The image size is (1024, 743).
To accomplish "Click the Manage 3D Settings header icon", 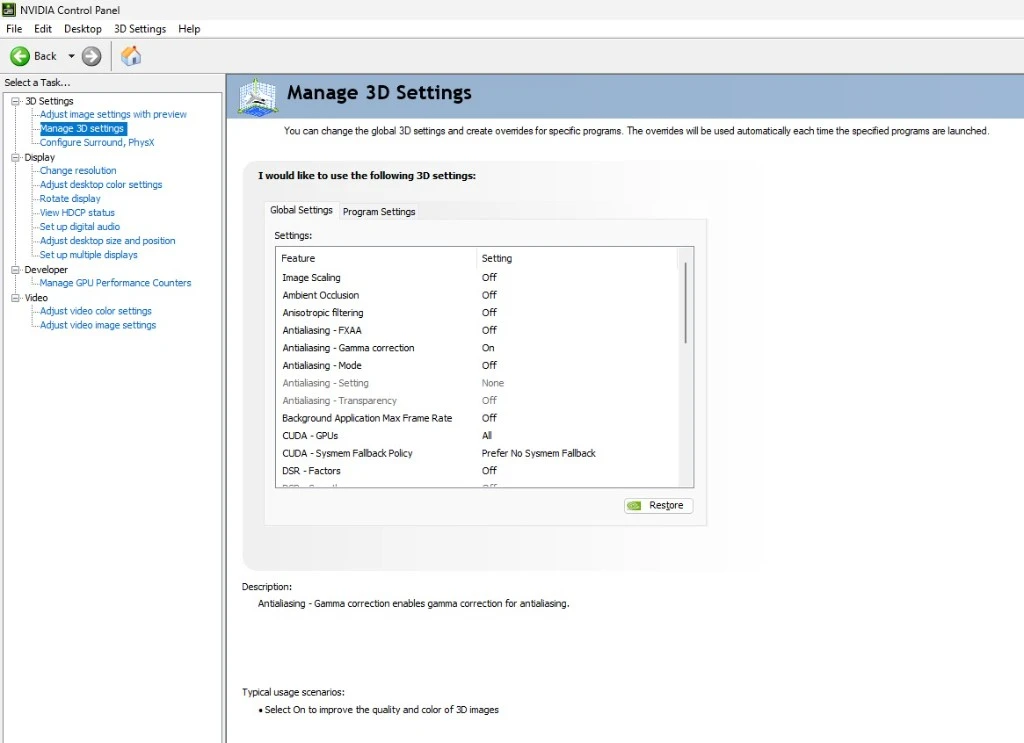I will pos(257,97).
